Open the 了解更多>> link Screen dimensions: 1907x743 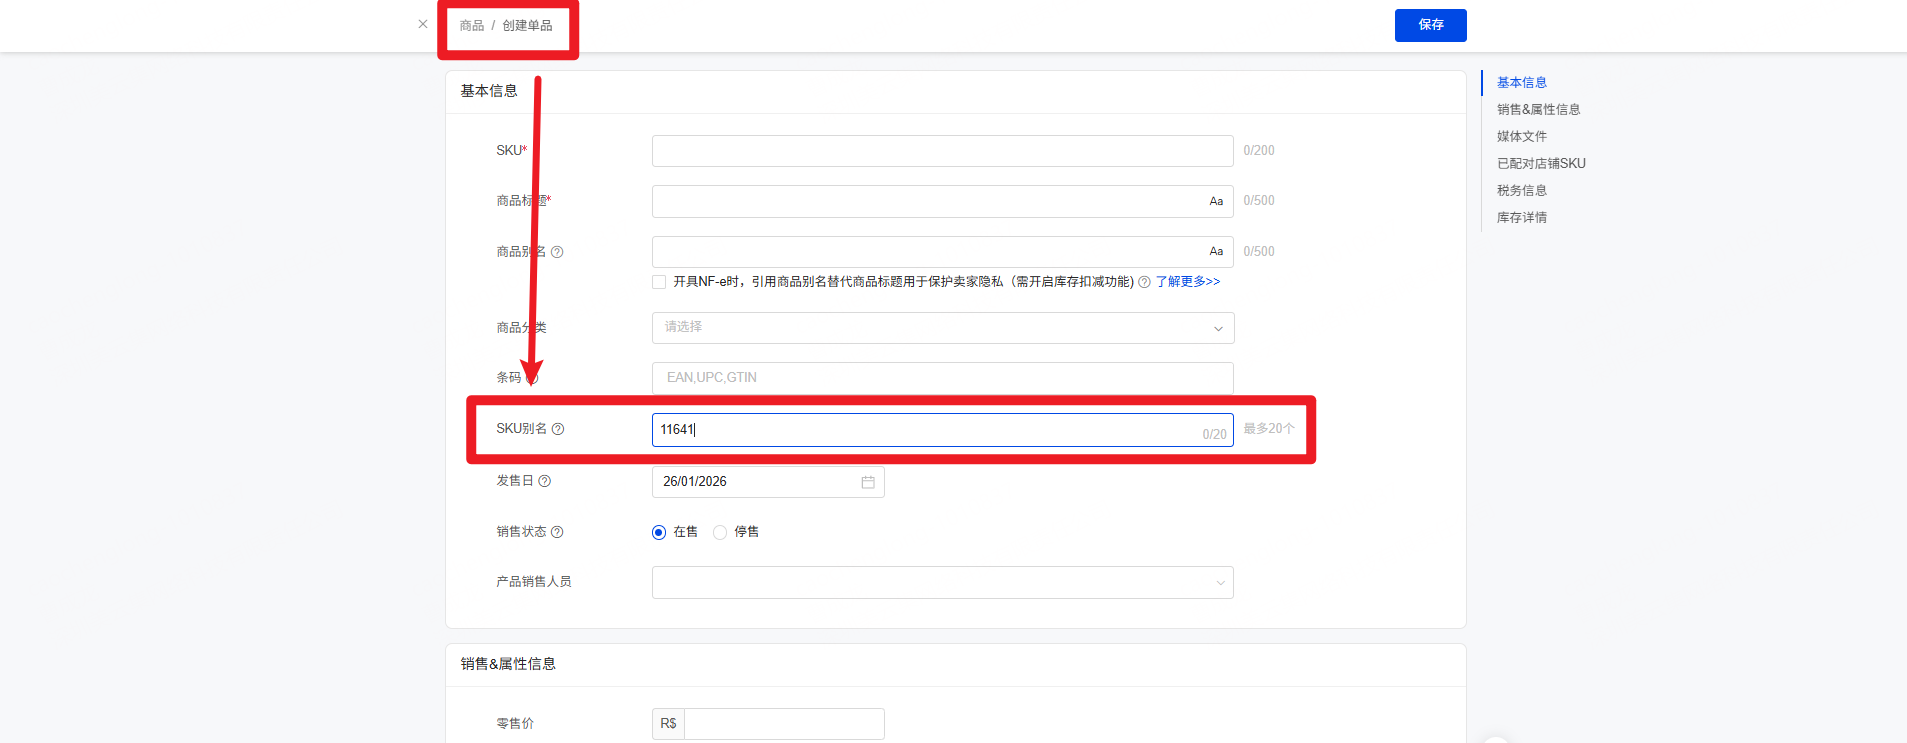tap(1187, 282)
